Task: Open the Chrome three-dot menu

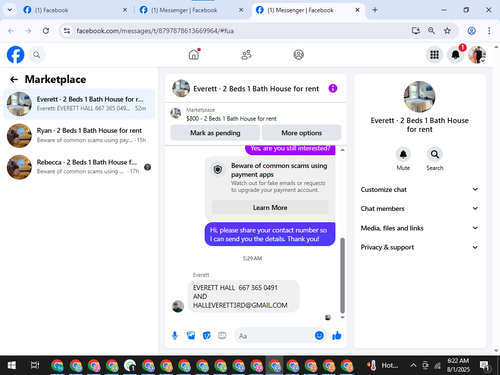Action: [x=489, y=31]
